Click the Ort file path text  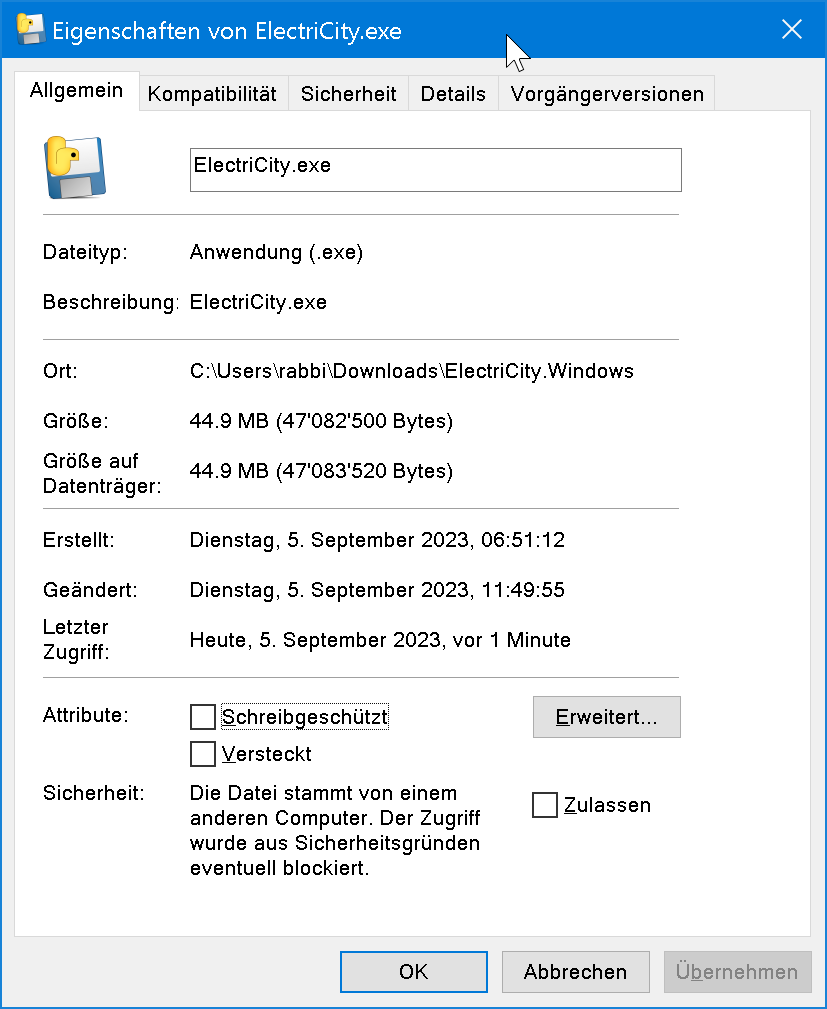(411, 371)
